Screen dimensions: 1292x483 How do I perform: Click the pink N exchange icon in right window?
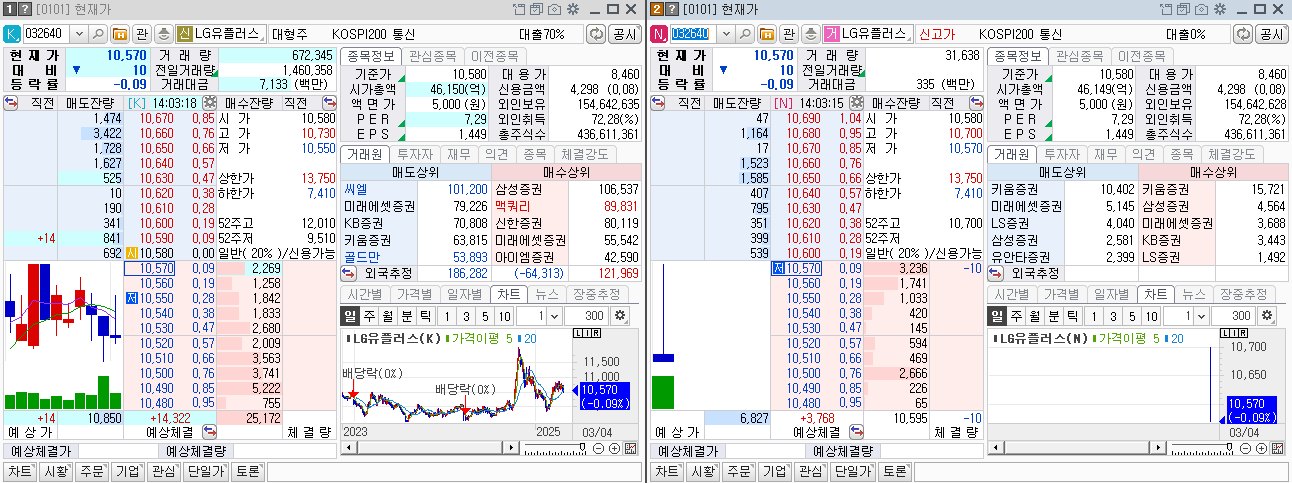point(658,33)
